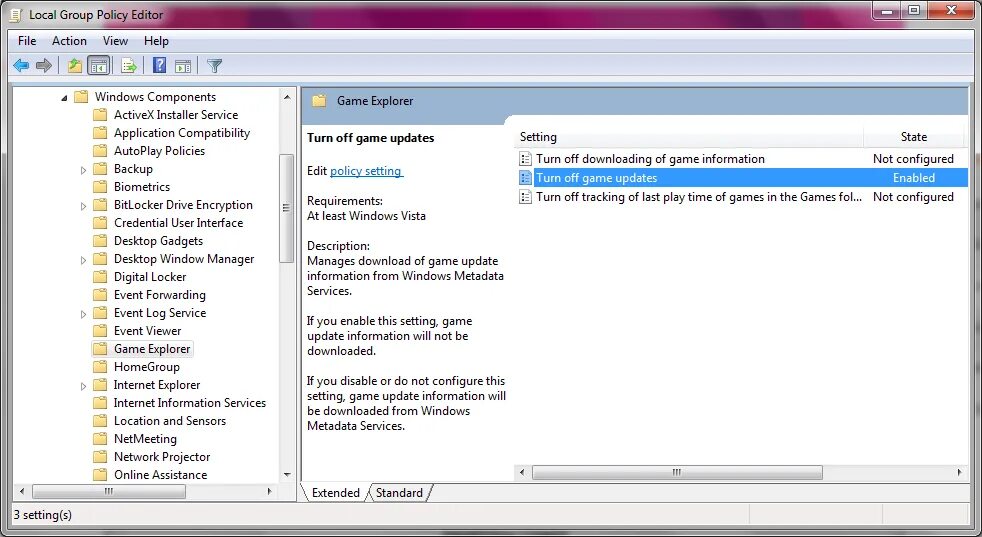Screen dimensions: 982x537
Task: Click the settings list scroll right arrow
Action: [959, 473]
